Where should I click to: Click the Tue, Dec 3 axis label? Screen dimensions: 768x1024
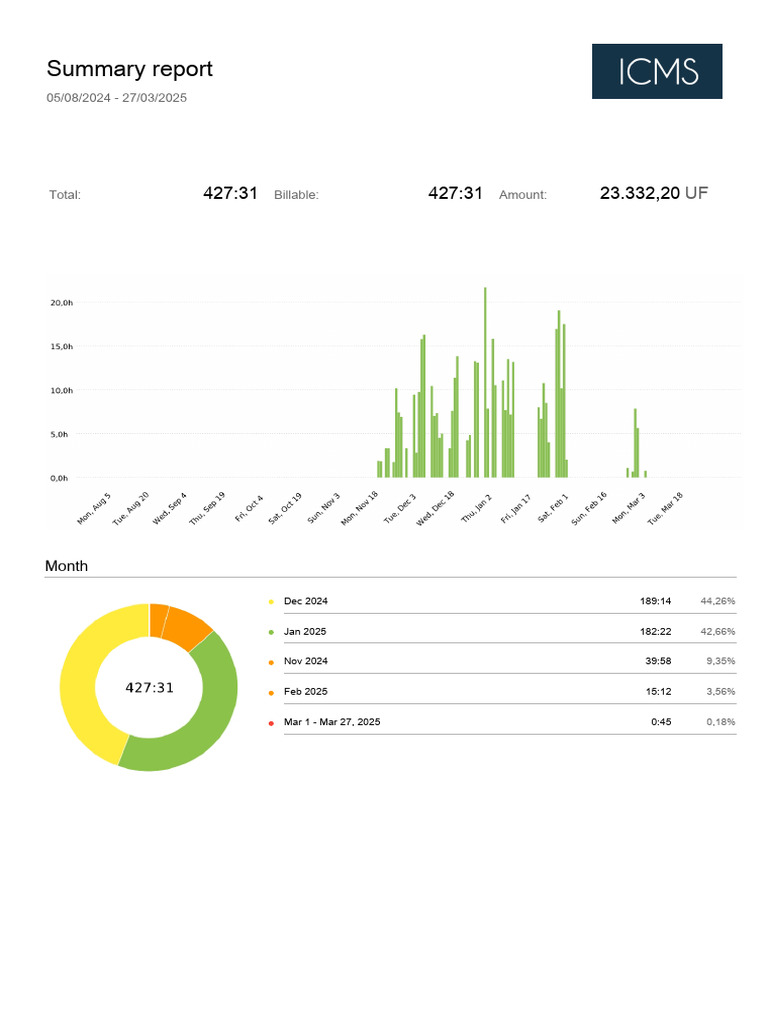(x=400, y=509)
